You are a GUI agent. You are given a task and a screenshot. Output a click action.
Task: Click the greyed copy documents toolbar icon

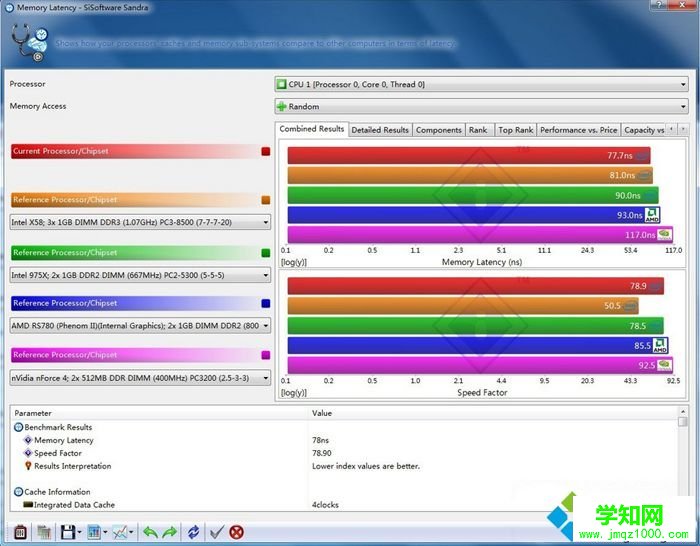click(44, 532)
